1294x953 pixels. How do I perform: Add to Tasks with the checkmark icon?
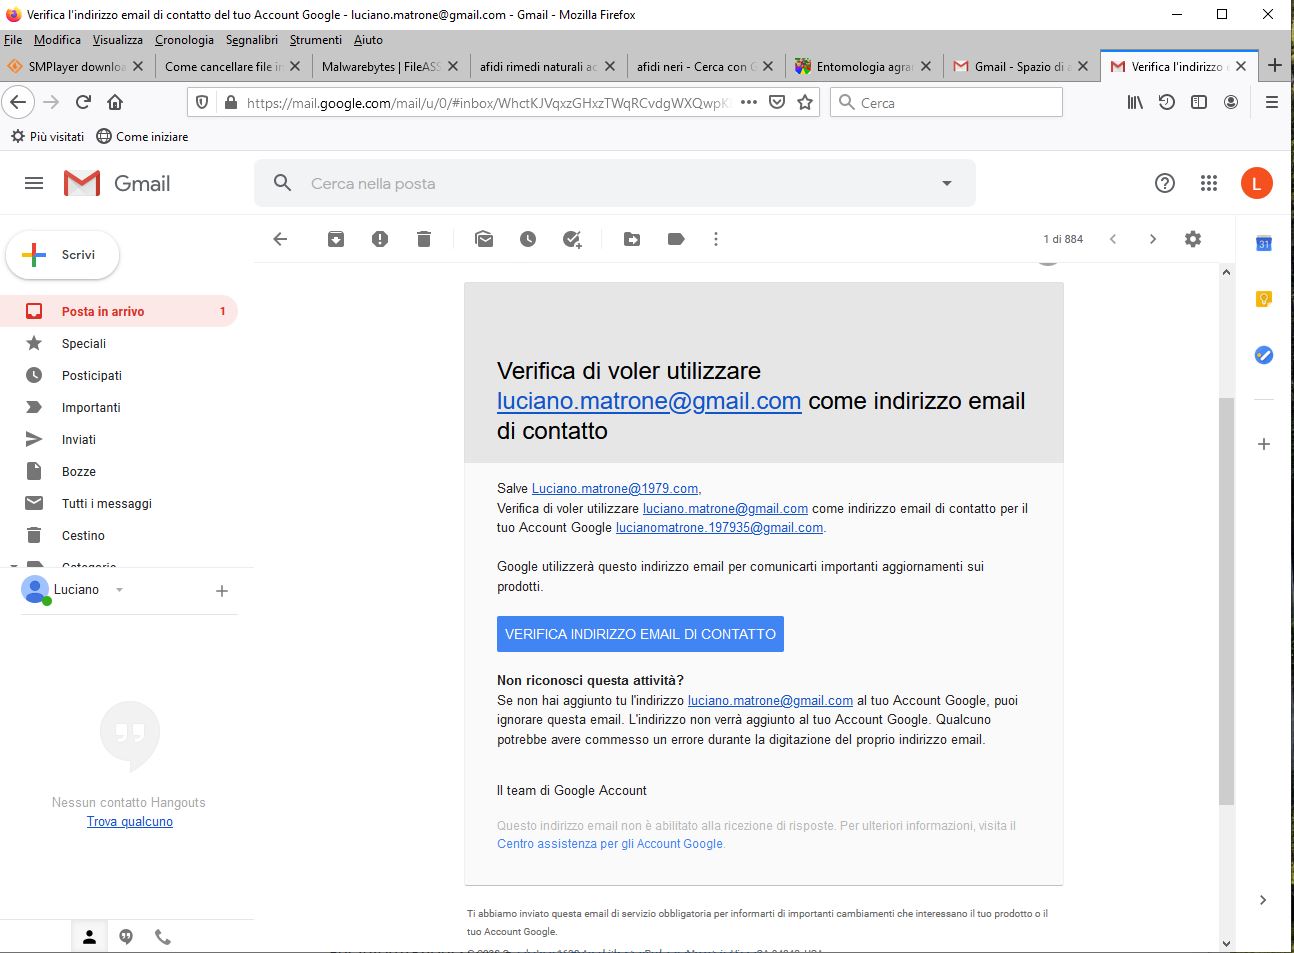[572, 239]
